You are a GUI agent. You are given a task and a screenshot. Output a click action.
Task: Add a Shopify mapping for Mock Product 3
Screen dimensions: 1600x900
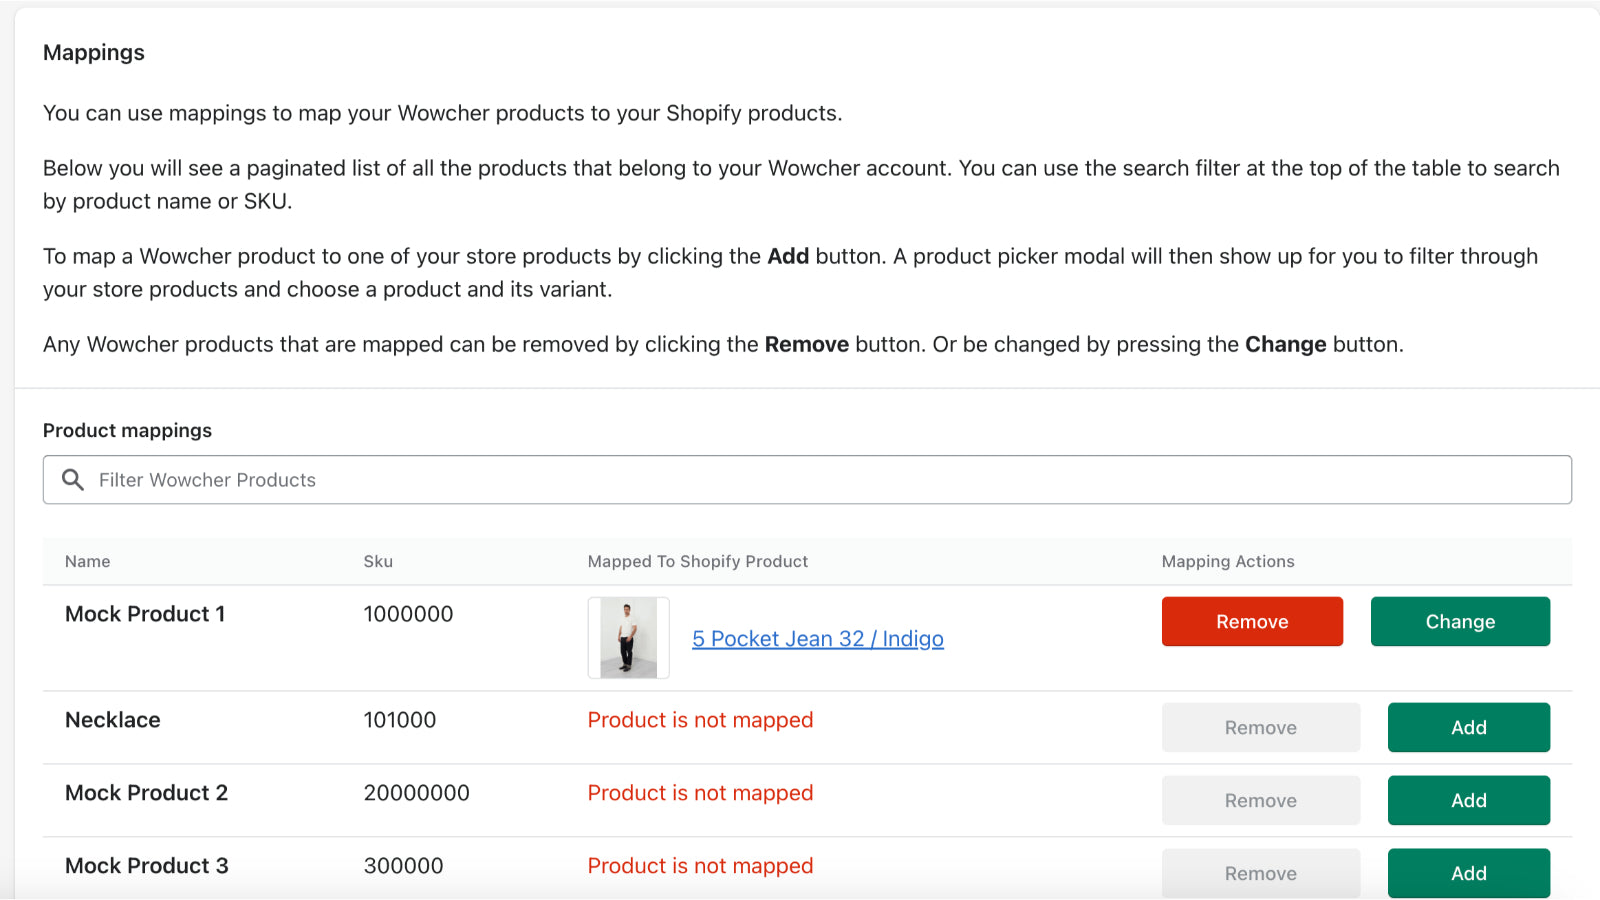1468,873
